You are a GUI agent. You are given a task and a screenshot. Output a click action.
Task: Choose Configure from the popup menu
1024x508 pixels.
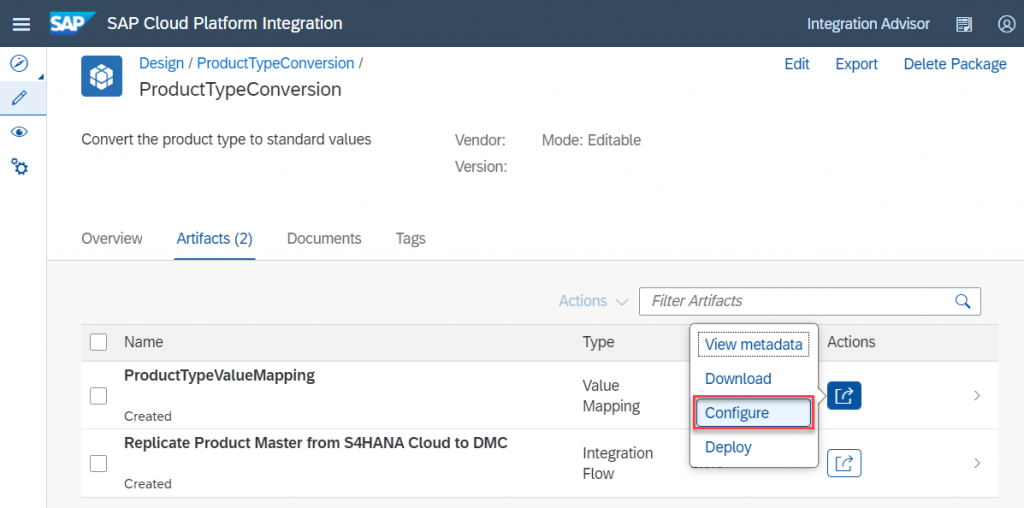point(754,413)
